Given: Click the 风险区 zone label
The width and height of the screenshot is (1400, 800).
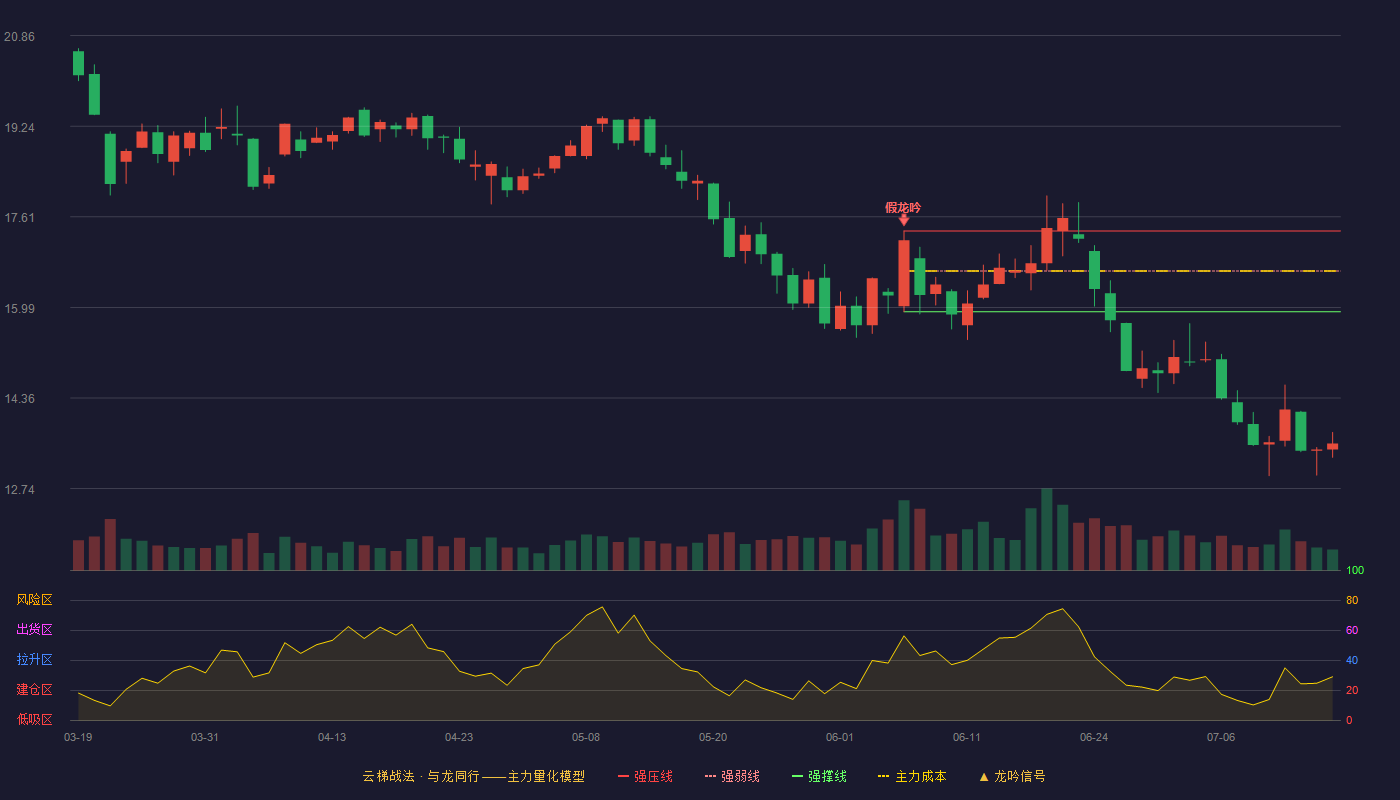Looking at the screenshot, I should click(34, 600).
